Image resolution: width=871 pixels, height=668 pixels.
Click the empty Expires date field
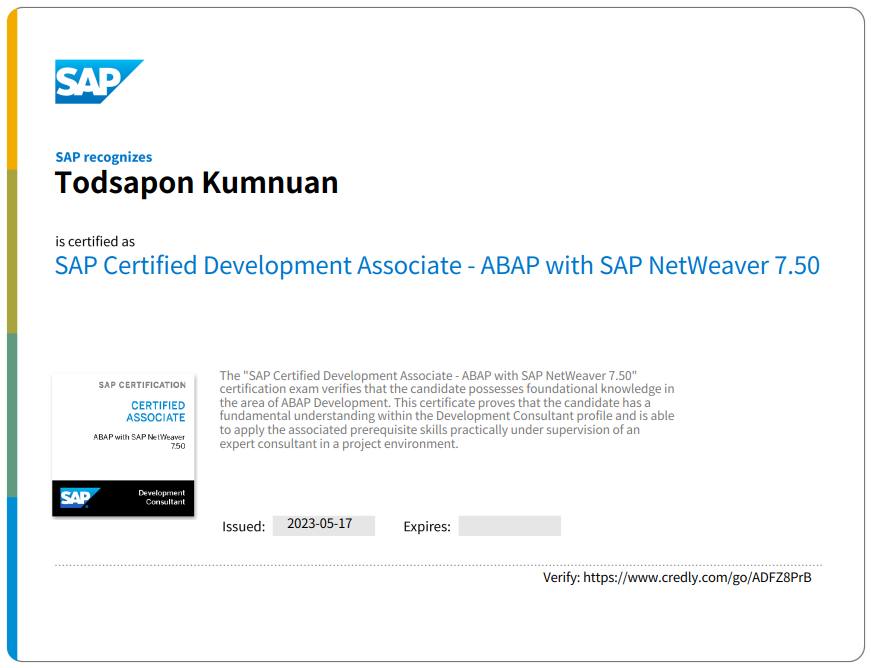(509, 526)
